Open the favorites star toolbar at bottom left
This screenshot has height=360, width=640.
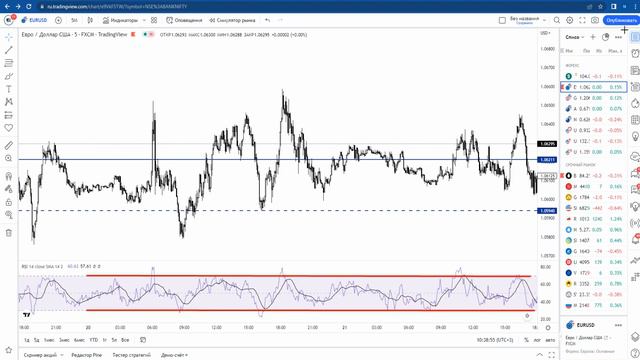[x=9, y=350]
